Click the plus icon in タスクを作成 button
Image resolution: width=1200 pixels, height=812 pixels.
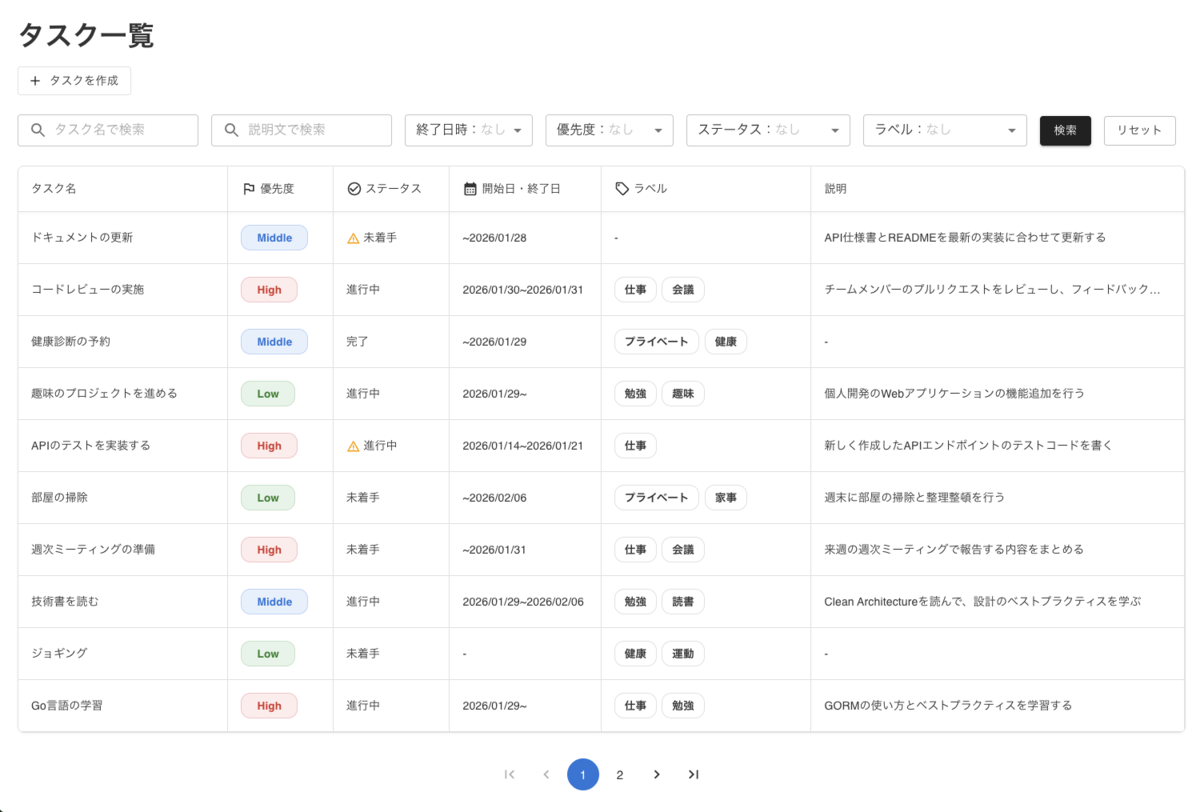[x=36, y=81]
